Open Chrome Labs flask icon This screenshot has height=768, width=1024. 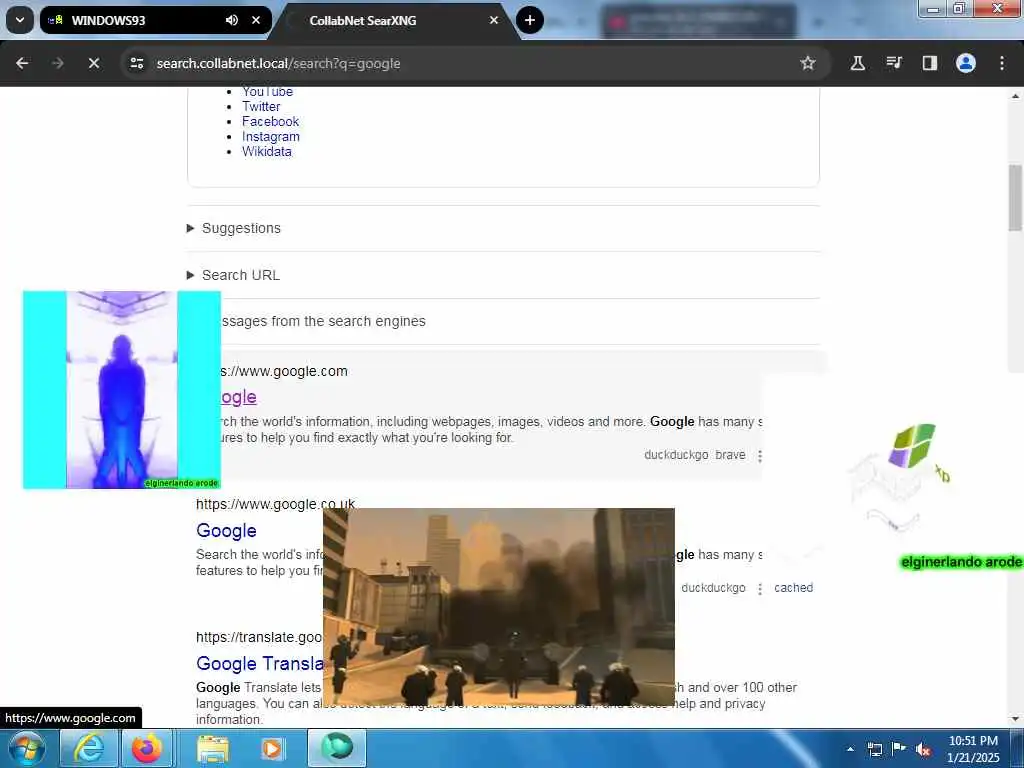857,63
